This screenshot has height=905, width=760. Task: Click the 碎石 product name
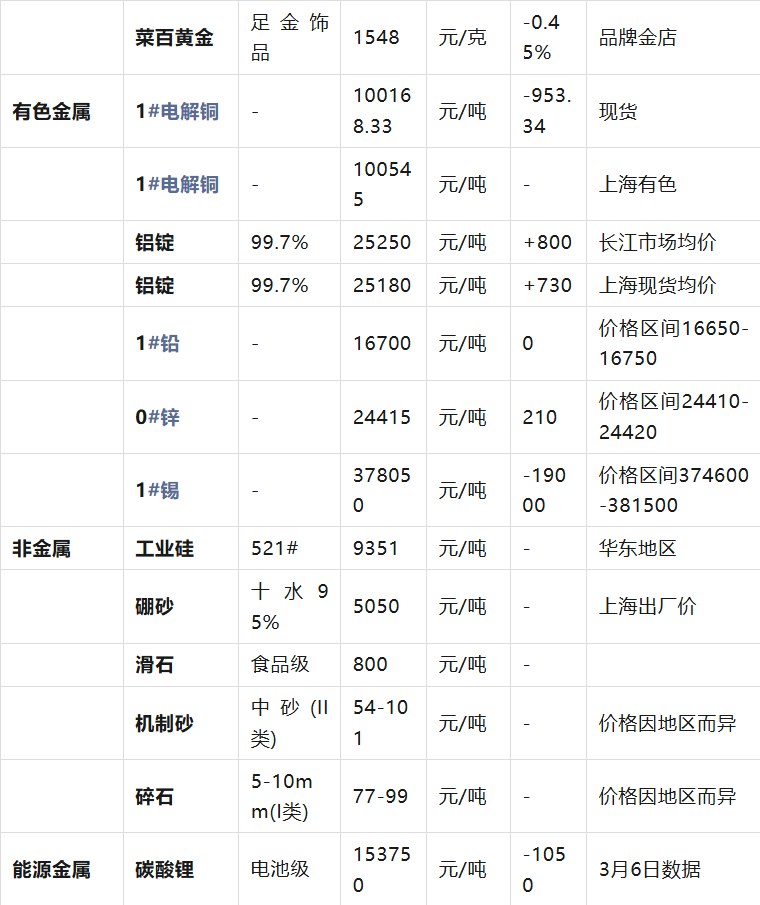point(155,796)
